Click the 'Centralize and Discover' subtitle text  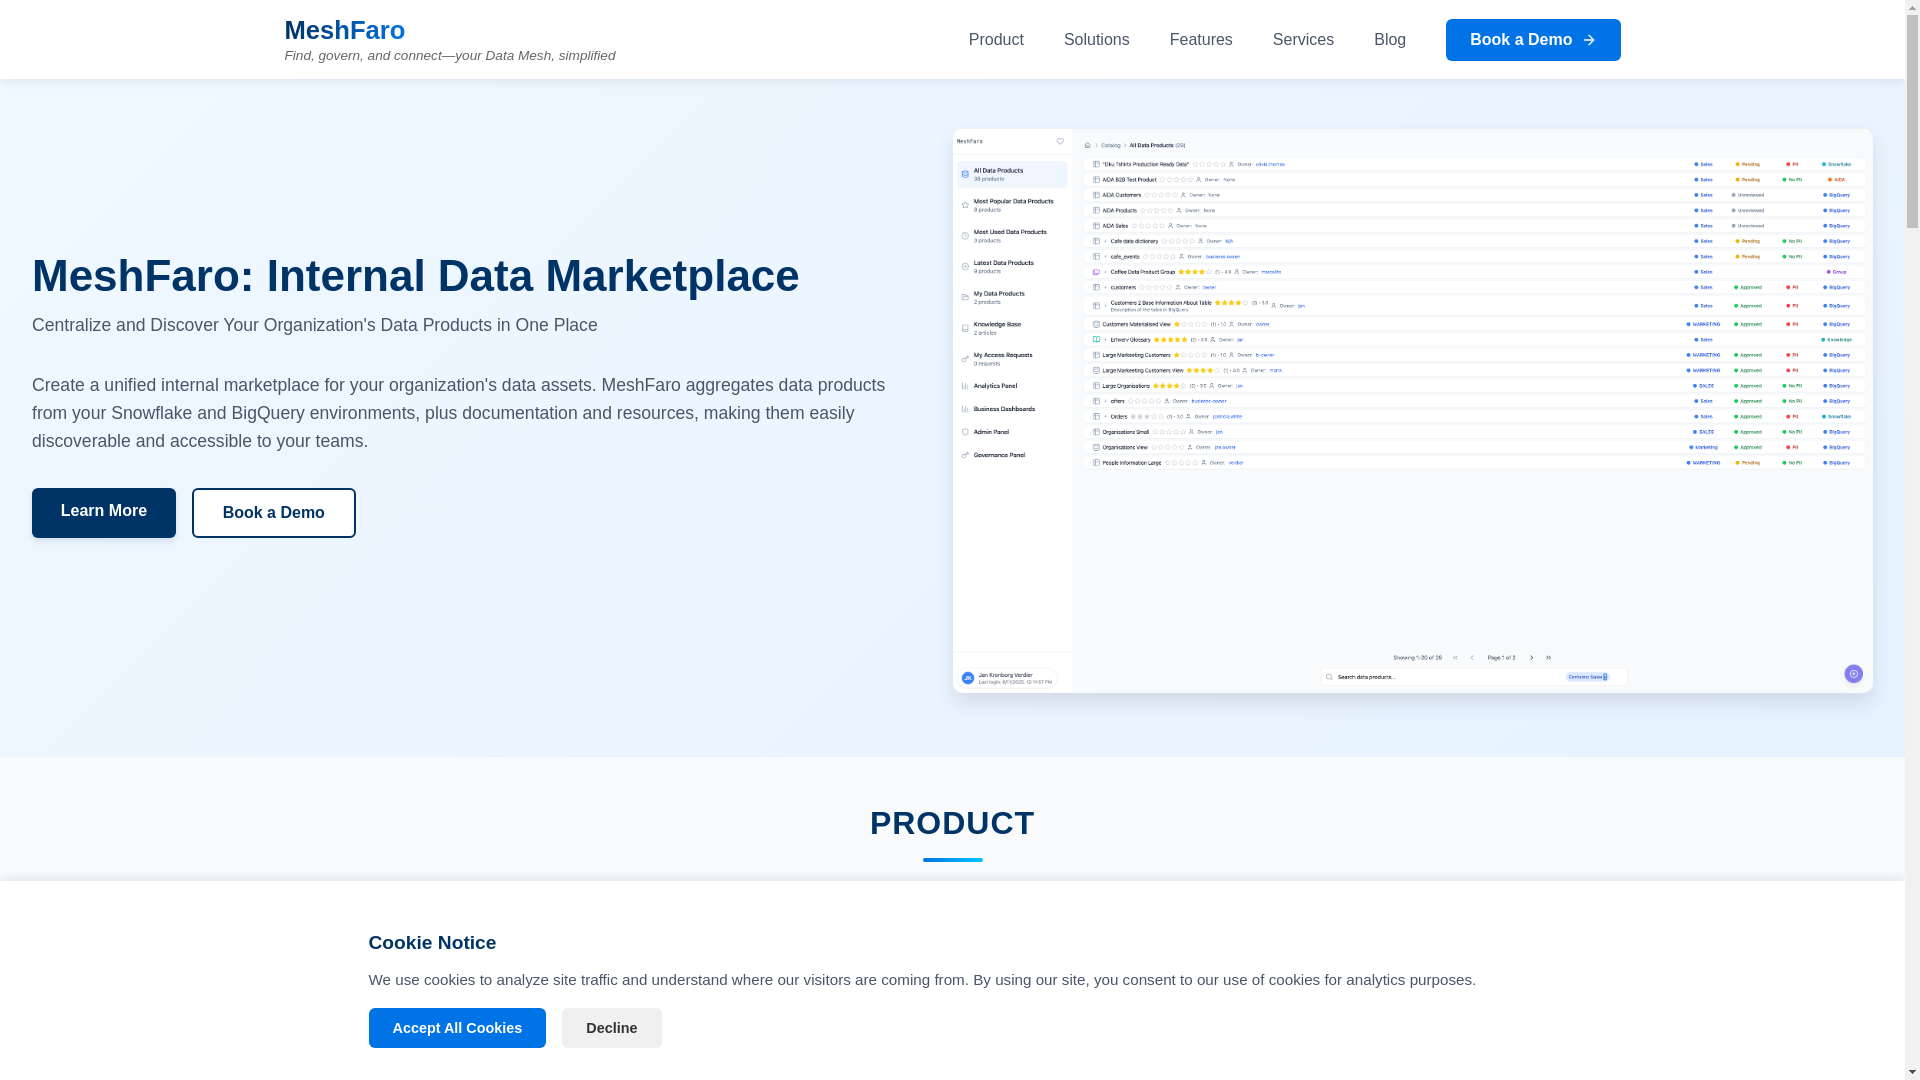[314, 325]
